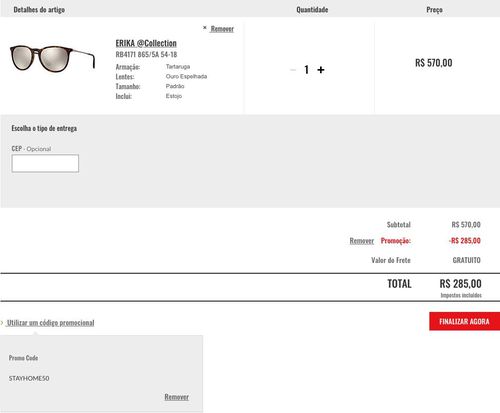
Task: Click the quantity value 1
Action: (306, 70)
